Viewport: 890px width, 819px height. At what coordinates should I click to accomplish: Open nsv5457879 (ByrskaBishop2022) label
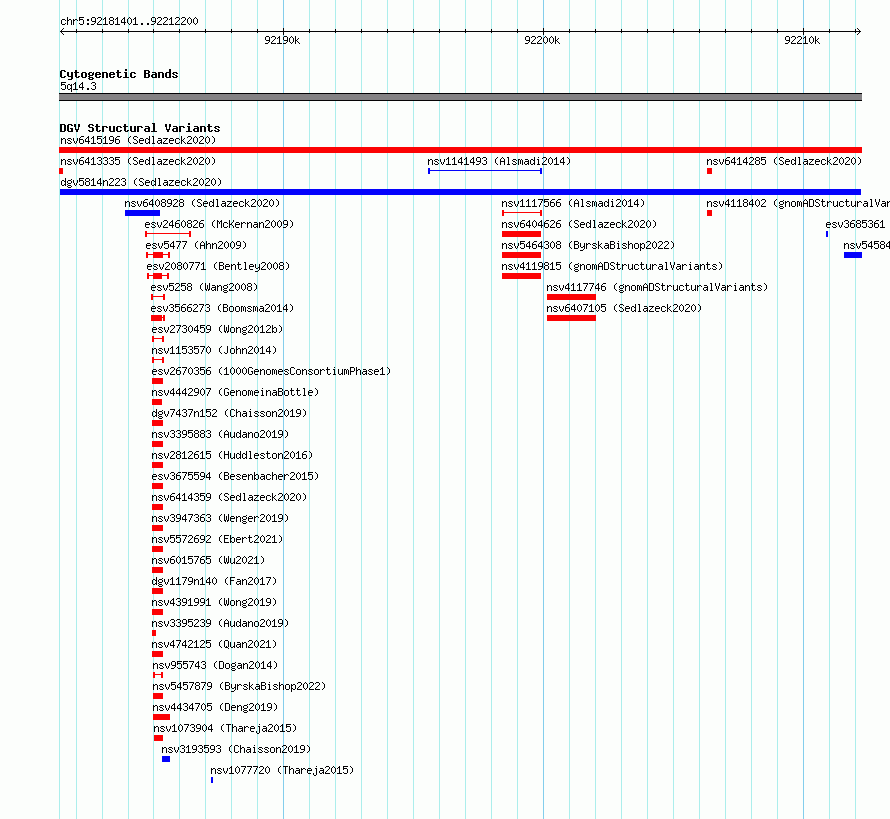click(239, 686)
